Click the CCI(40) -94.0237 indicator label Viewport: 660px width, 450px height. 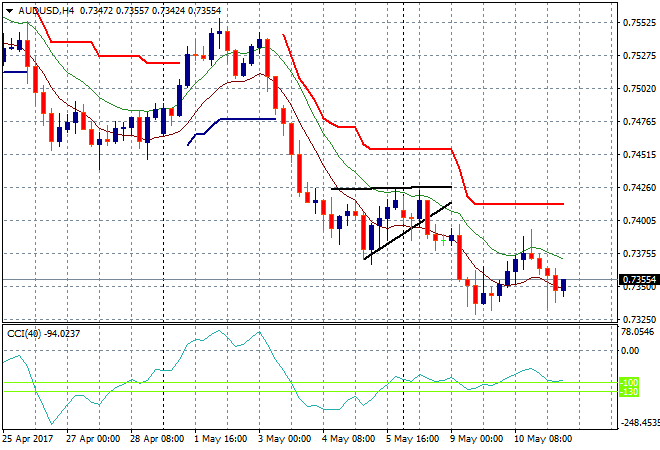43,334
